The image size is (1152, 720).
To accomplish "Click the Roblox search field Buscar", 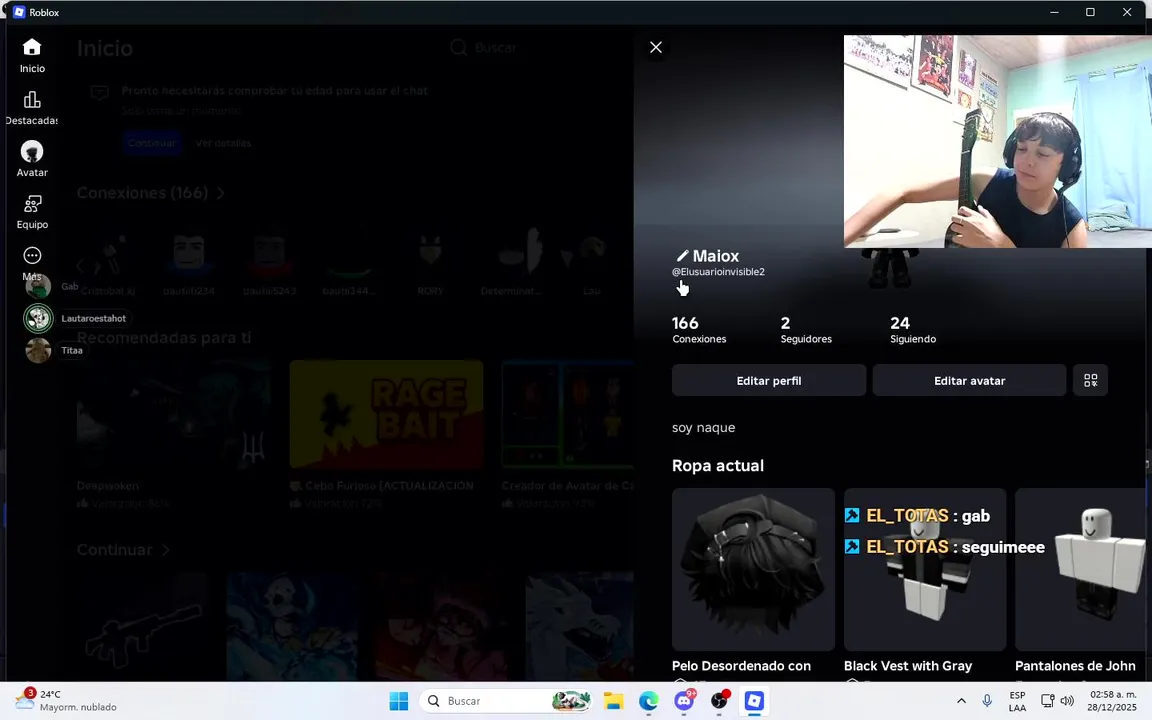I will [483, 48].
